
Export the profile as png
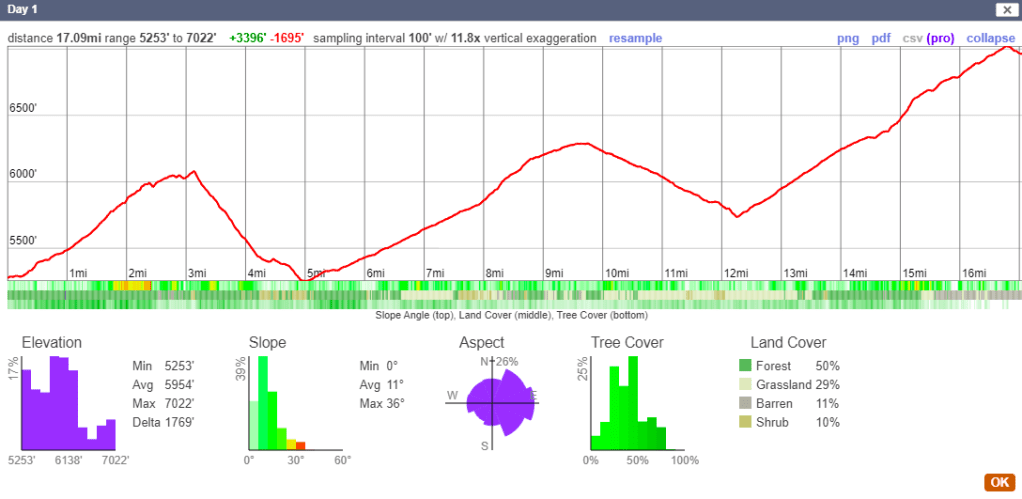848,38
